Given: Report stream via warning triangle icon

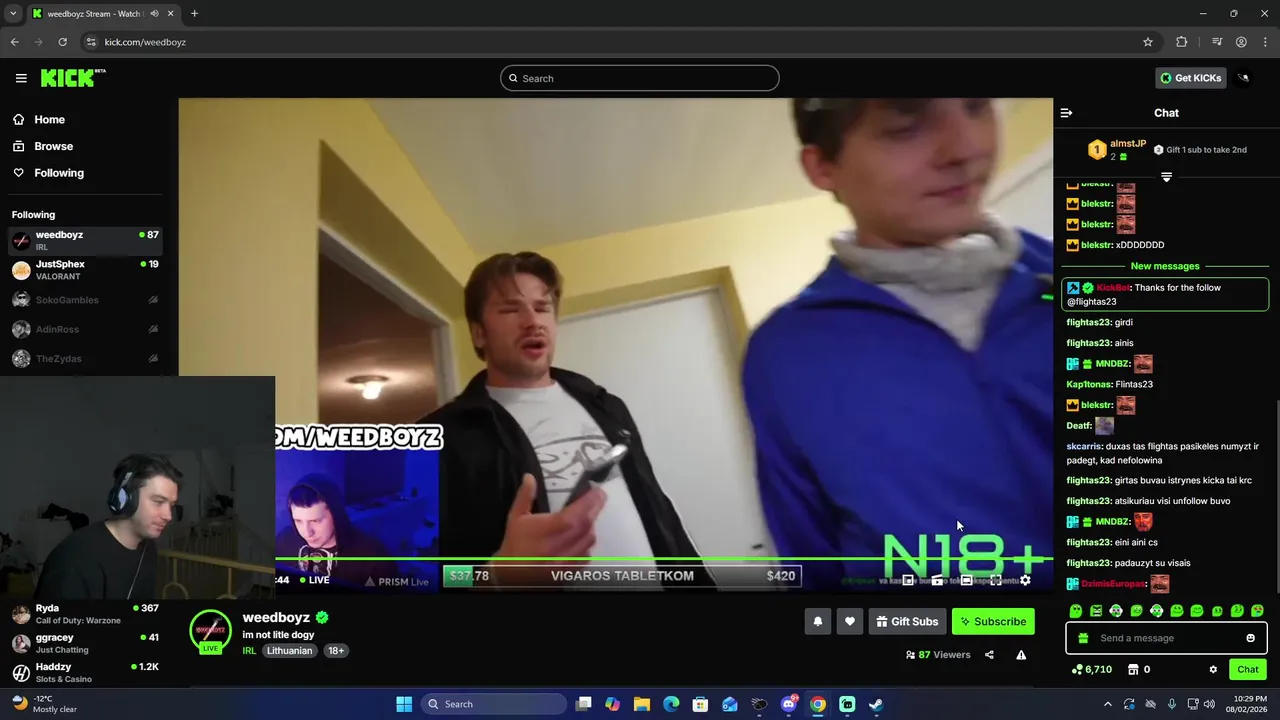Looking at the screenshot, I should pos(1021,655).
